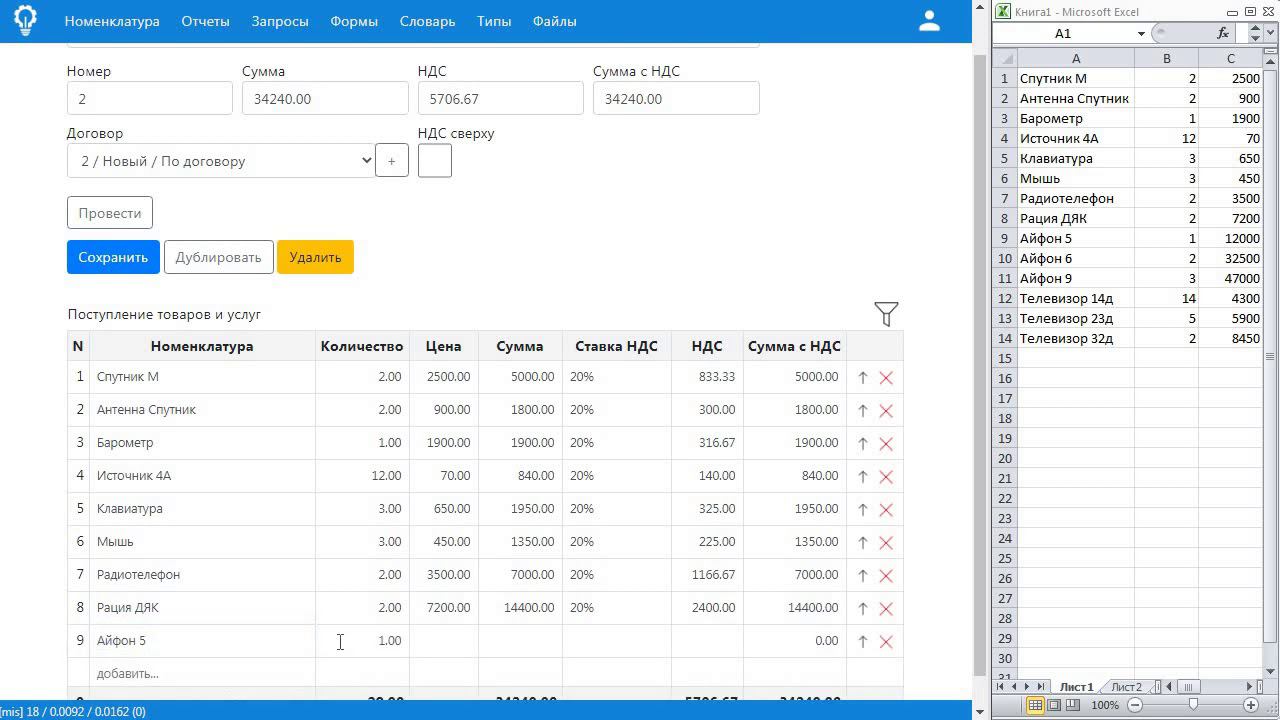1280x720 pixels.
Task: Open Excel name box dropdown arrow
Action: point(1141,34)
